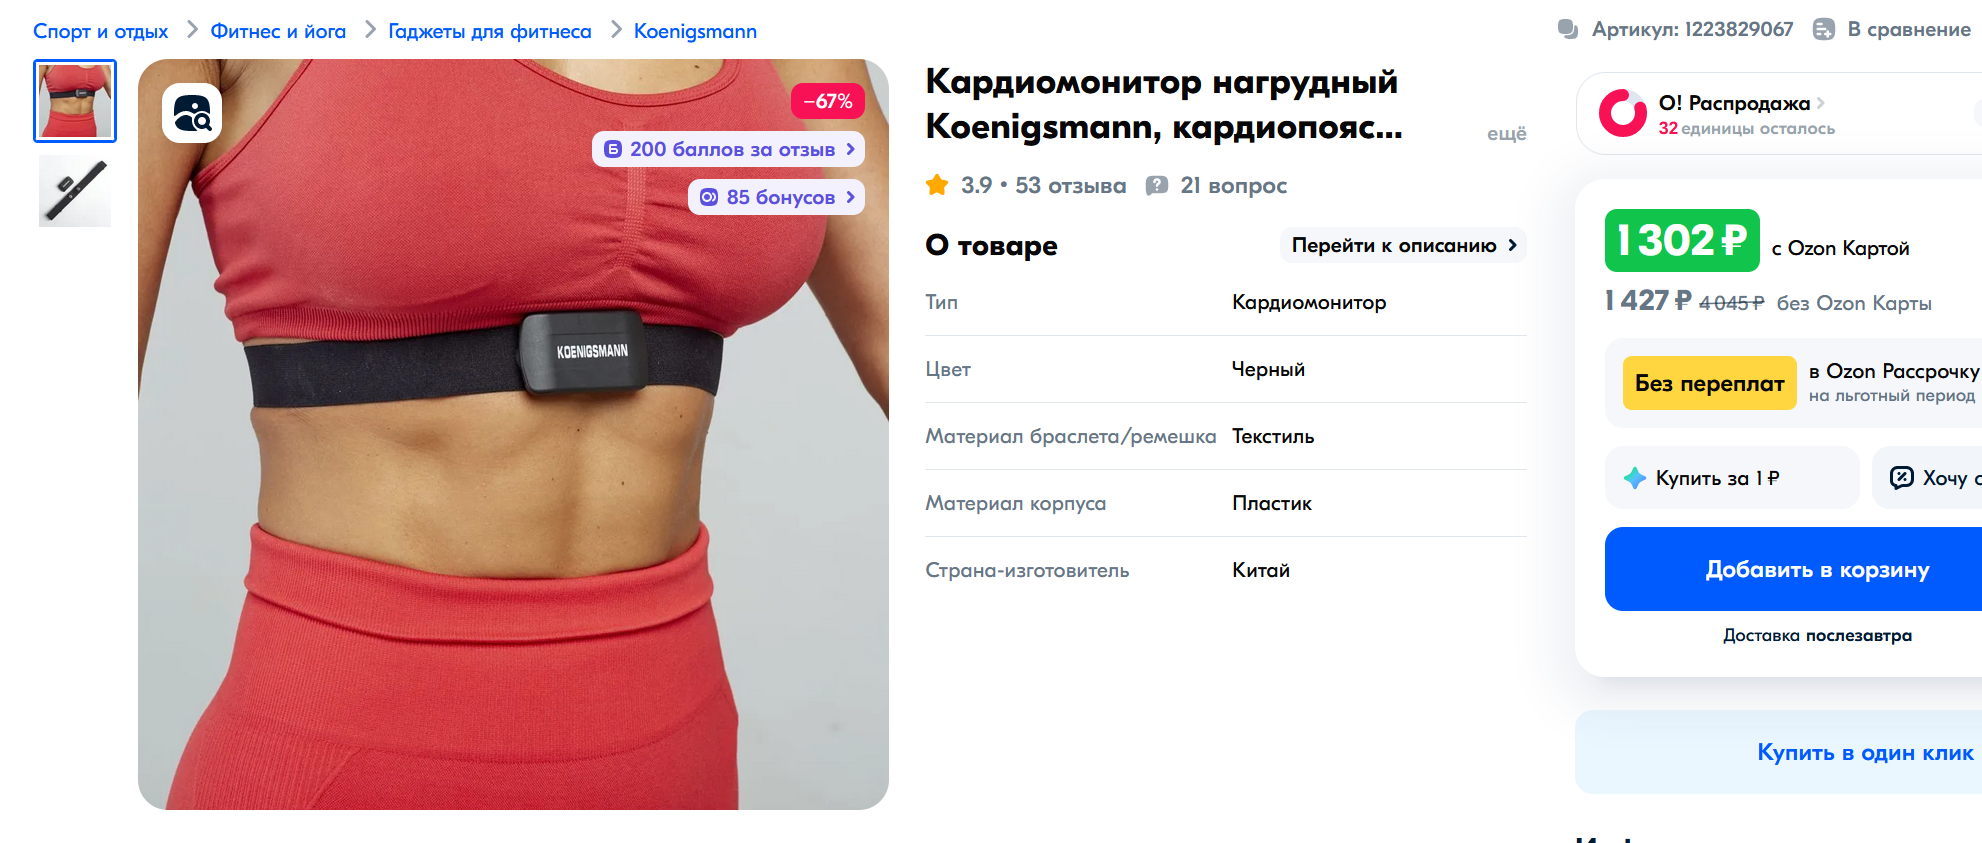Click Перейти к описанию button
This screenshot has width=1982, height=843.
[x=1403, y=245]
